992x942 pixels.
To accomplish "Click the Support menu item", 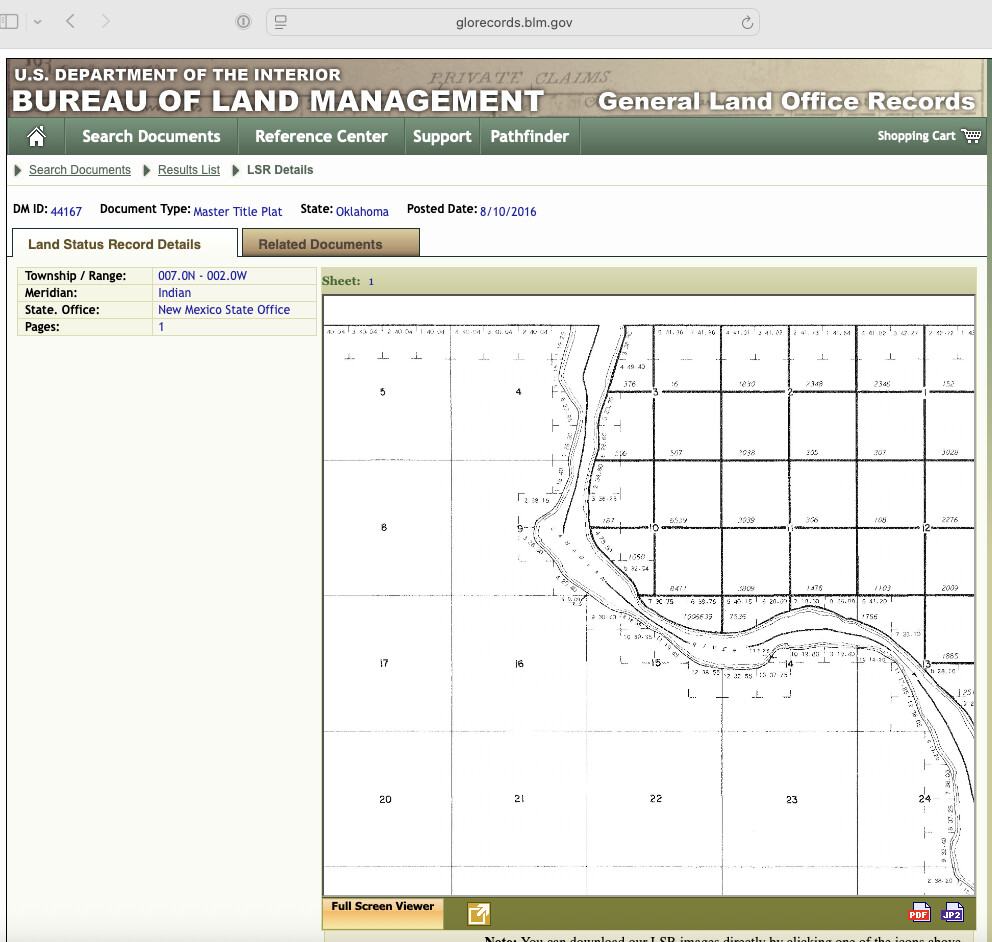I will click(x=442, y=137).
